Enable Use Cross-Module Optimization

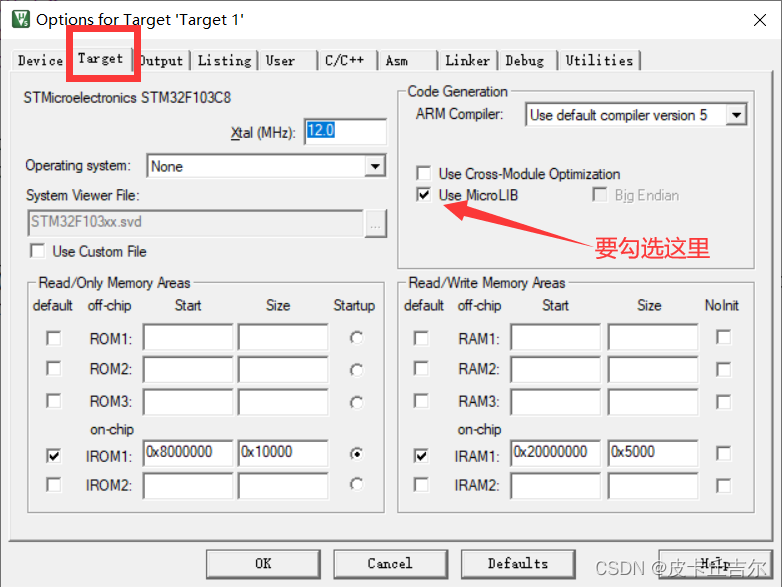click(423, 174)
